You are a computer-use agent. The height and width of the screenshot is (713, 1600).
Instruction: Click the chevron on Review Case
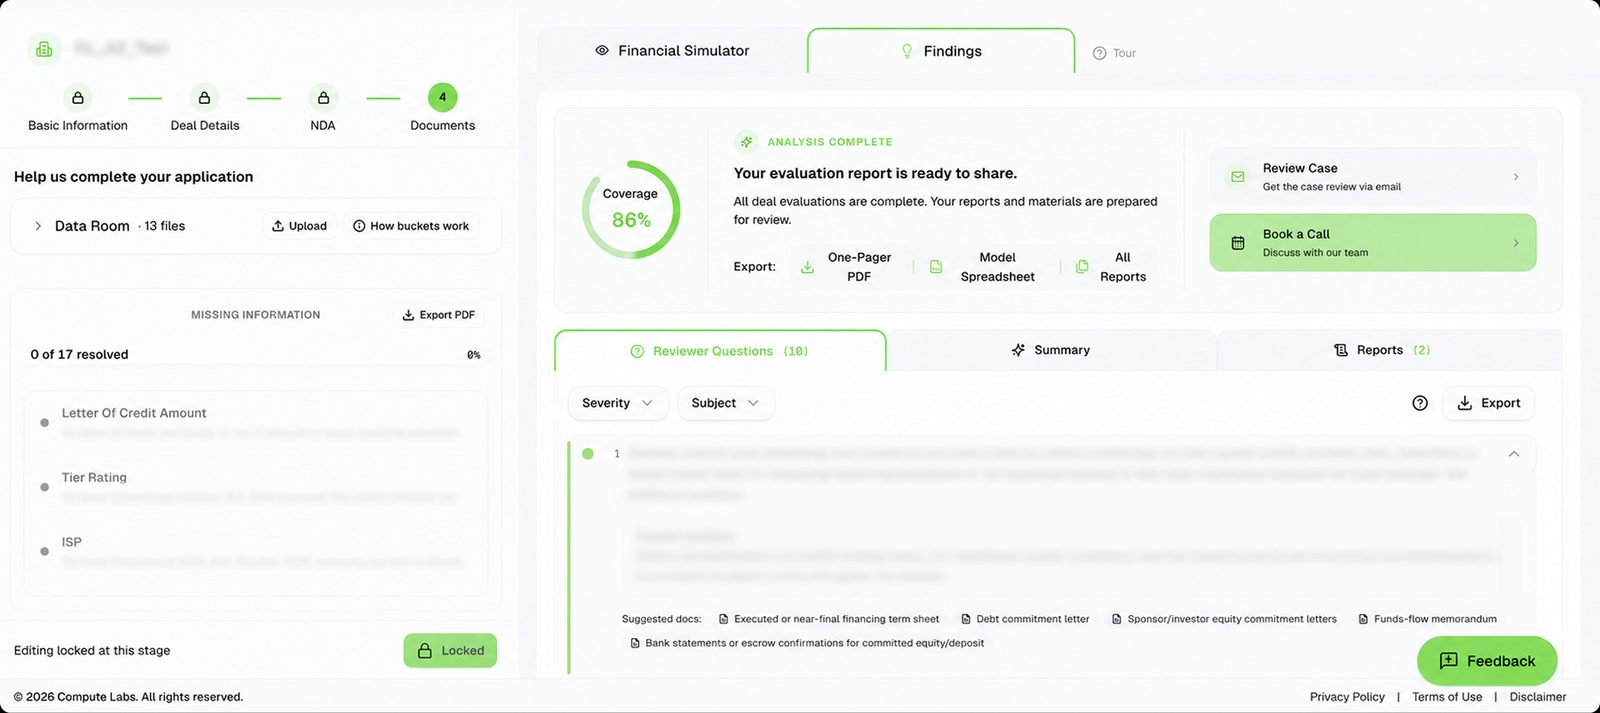[1516, 177]
